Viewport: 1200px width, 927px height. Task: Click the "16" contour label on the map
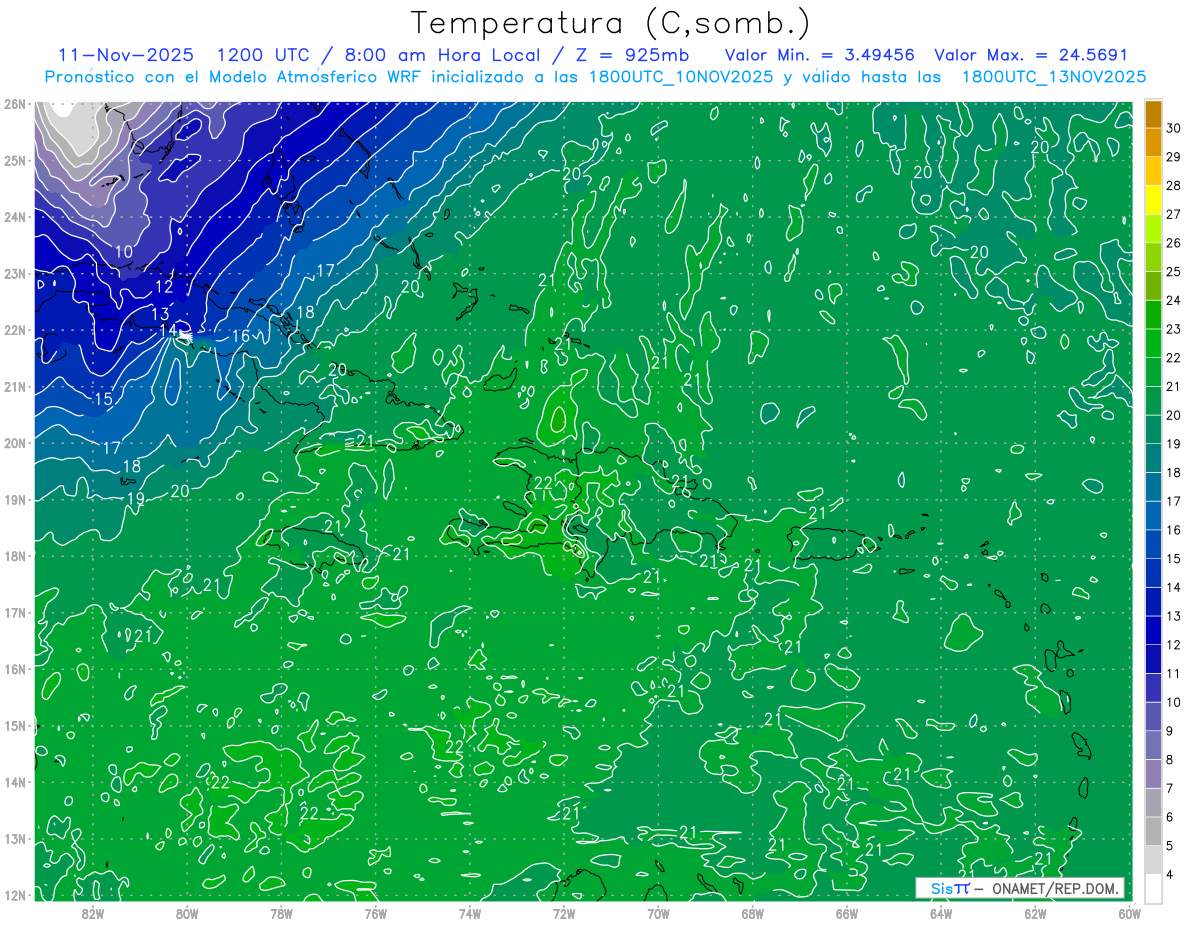coord(241,337)
